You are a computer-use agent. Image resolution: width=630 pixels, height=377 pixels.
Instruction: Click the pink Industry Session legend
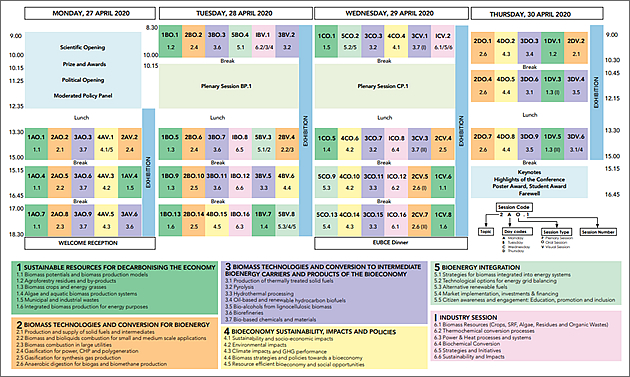tap(526, 336)
